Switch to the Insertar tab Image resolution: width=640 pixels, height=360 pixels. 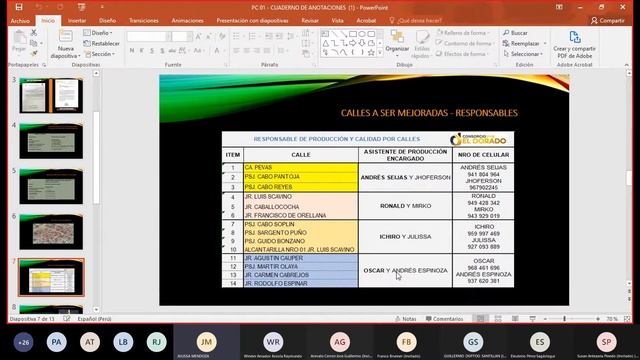point(77,20)
